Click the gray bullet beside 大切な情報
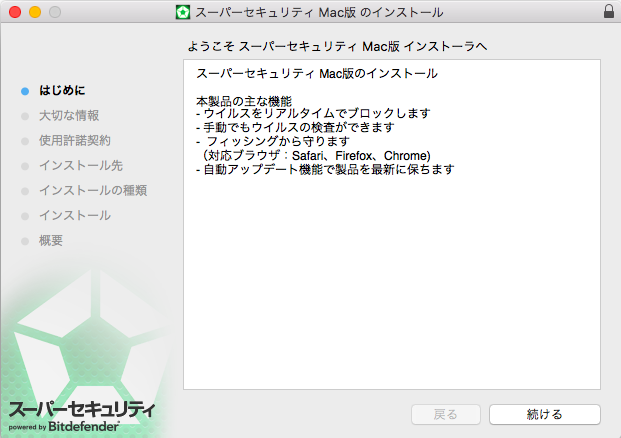Image resolution: width=621 pixels, height=438 pixels. click(25, 116)
